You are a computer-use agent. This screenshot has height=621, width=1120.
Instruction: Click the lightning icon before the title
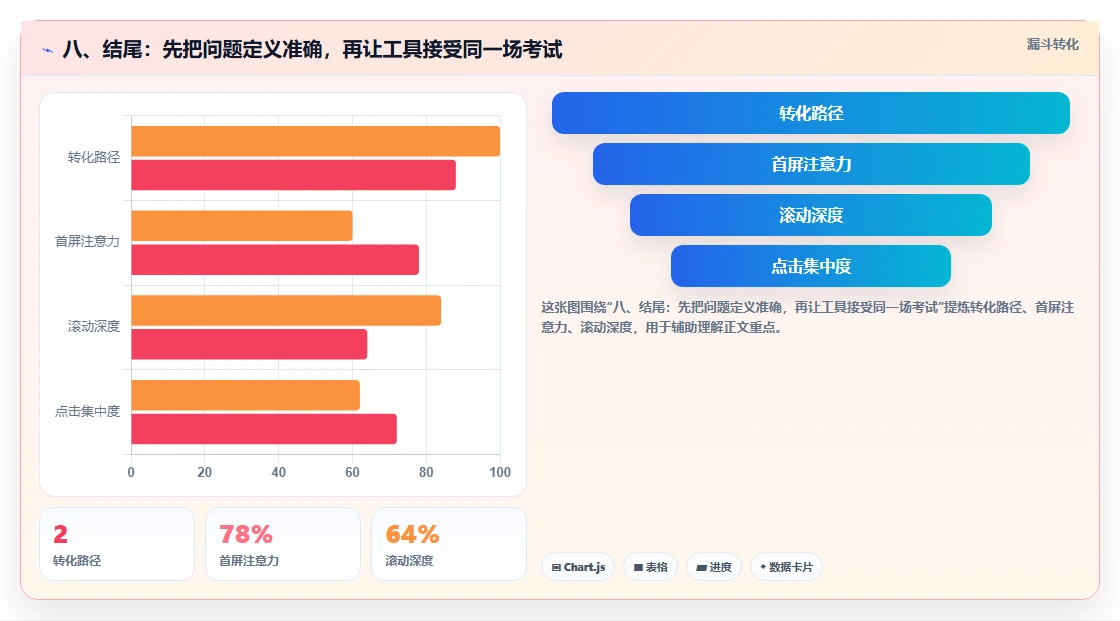point(48,50)
